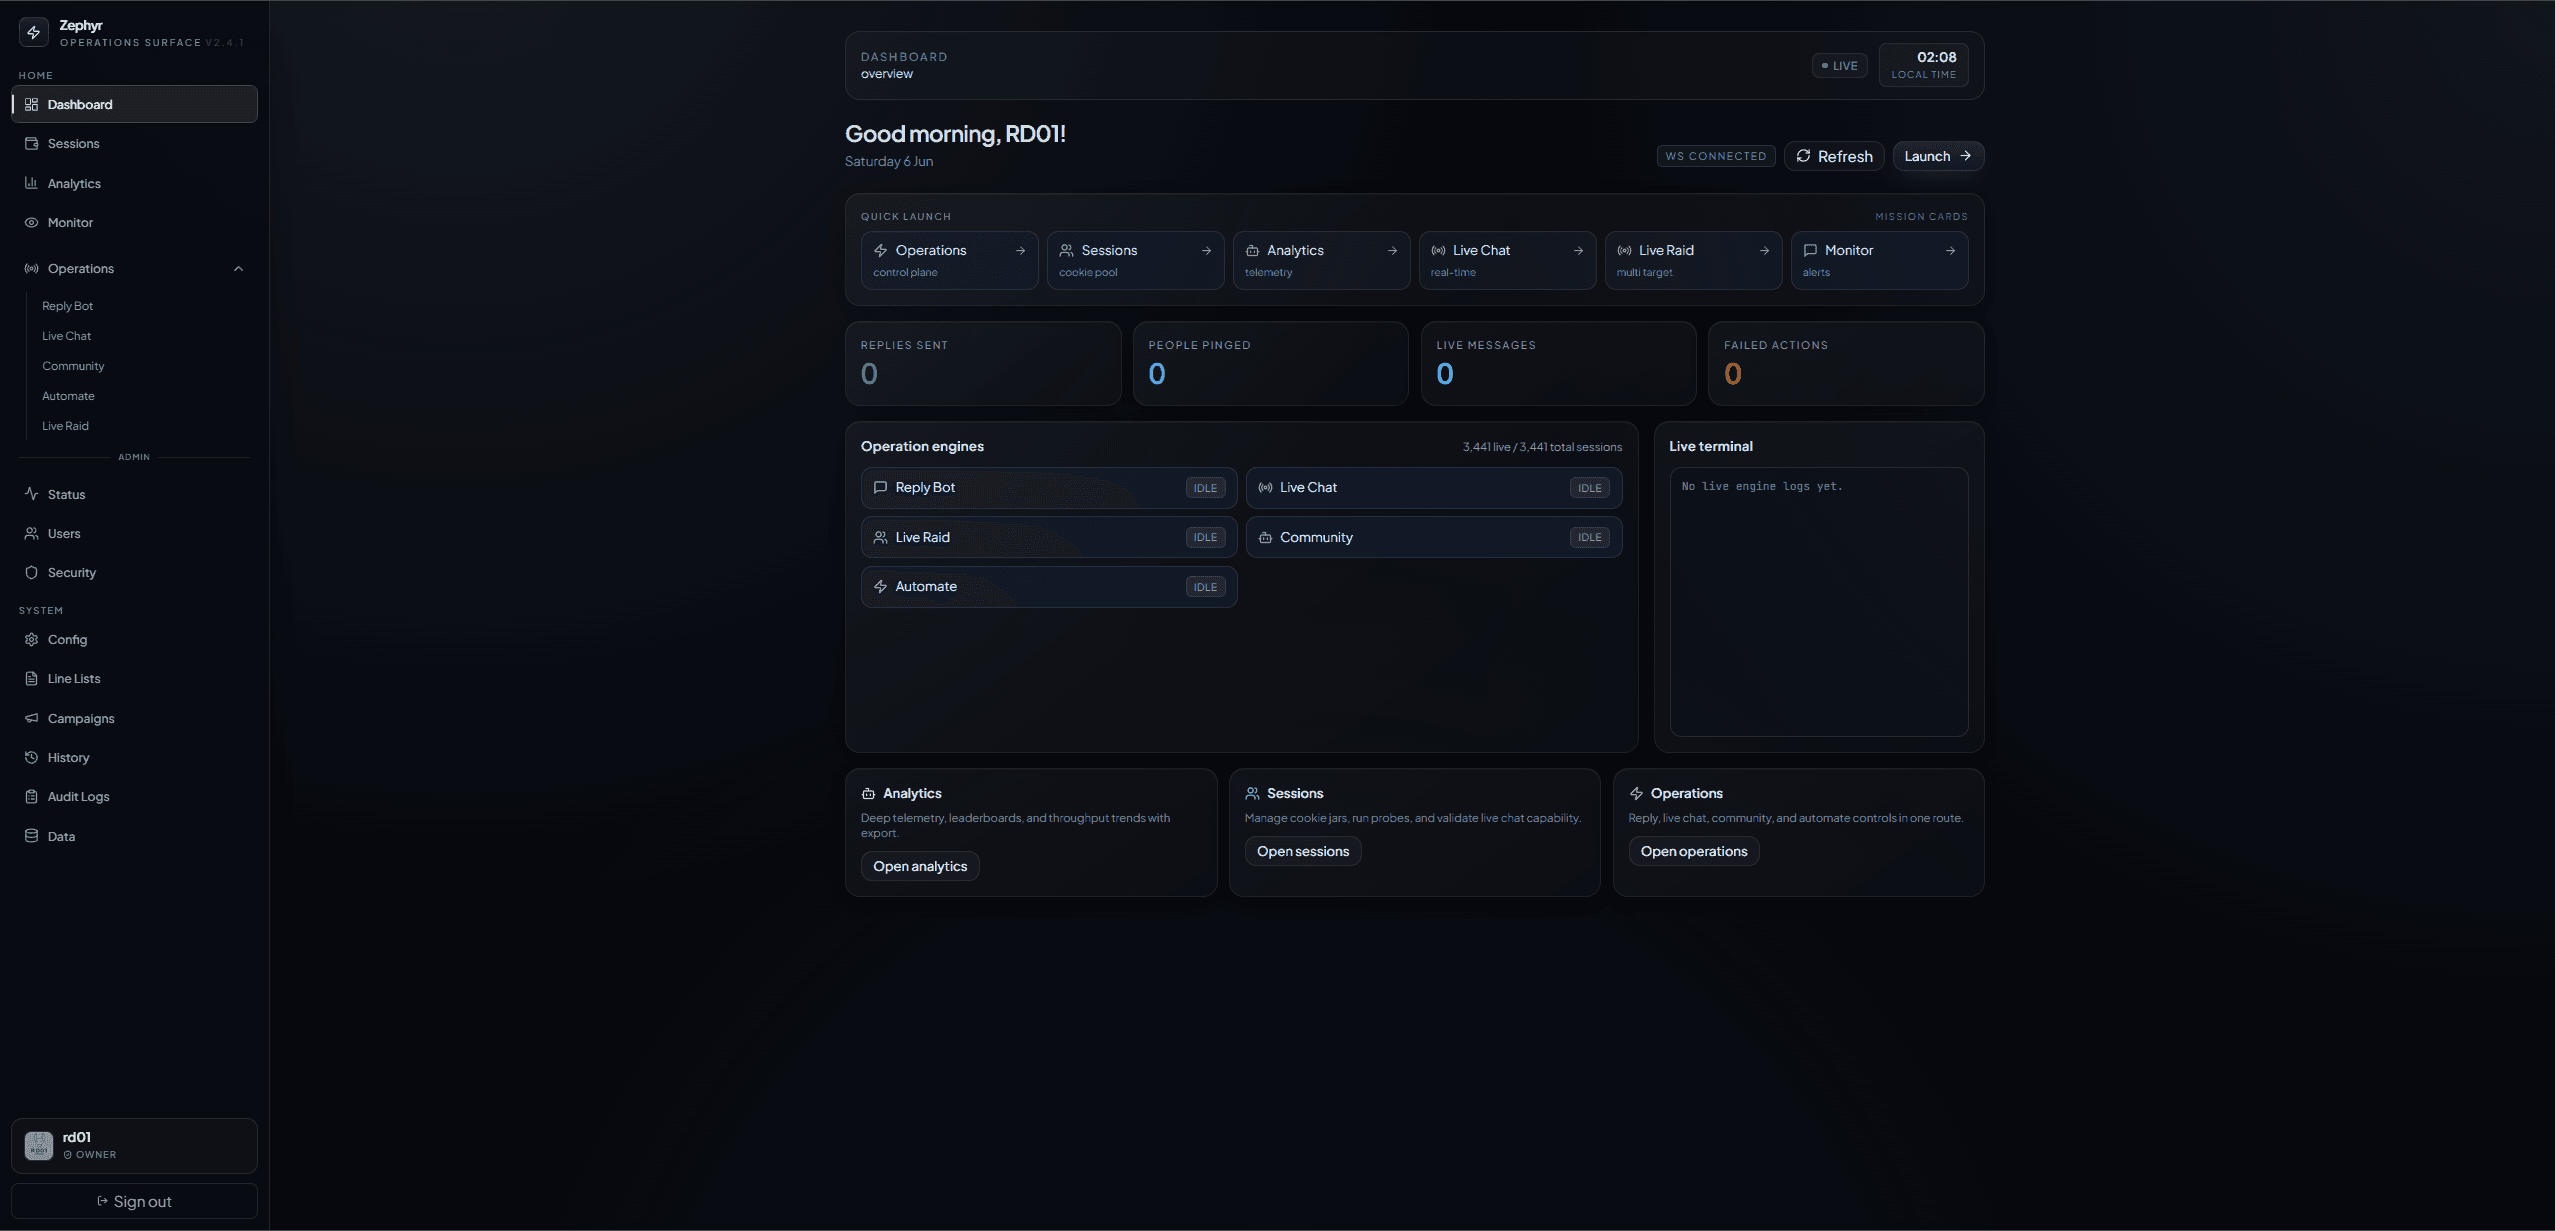The height and width of the screenshot is (1231, 2555).
Task: Click the Failed Actions counter card
Action: coord(1846,363)
